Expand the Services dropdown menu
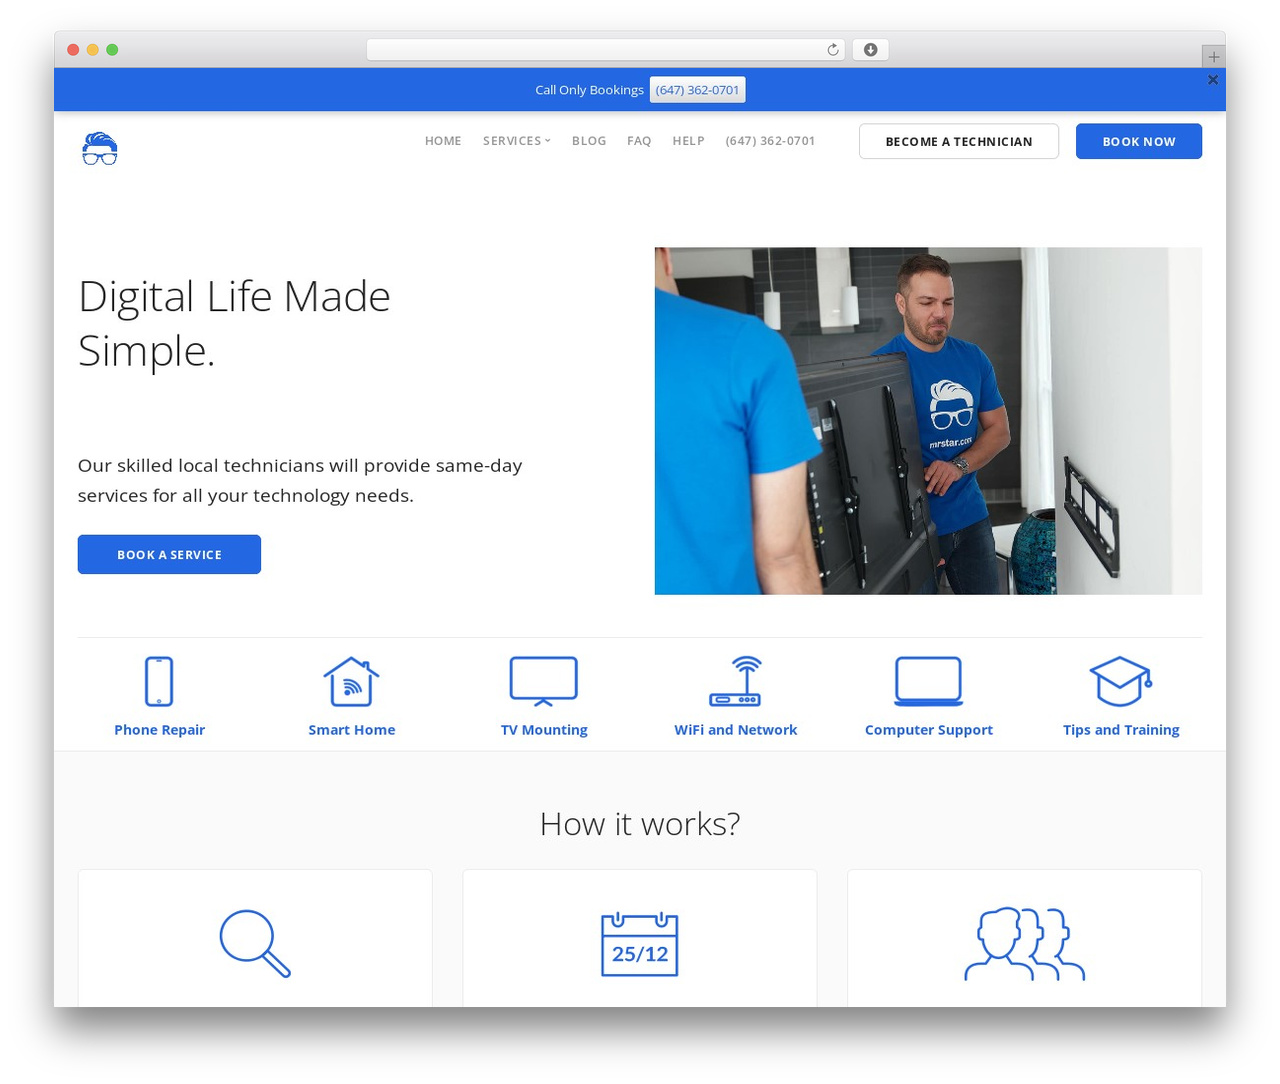Screen dimensions: 1280x1084 [x=517, y=141]
